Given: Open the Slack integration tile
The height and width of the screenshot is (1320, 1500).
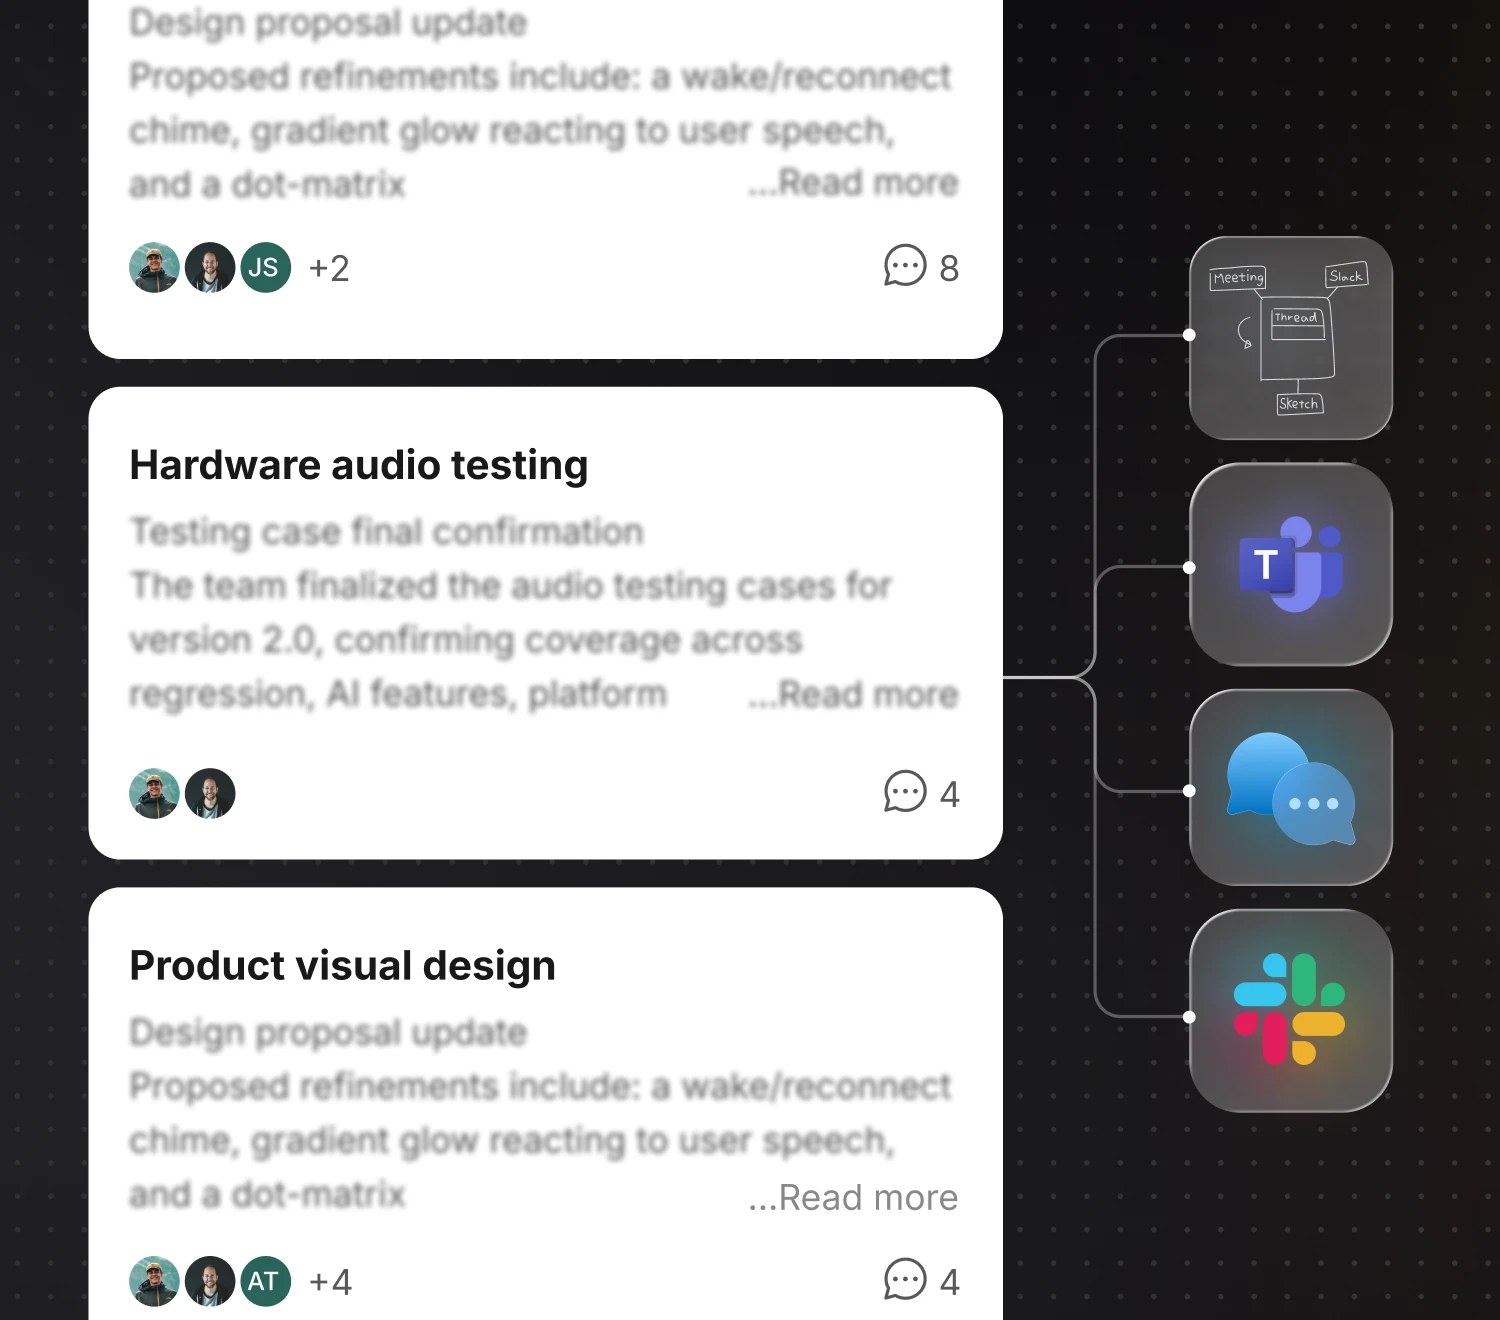Looking at the screenshot, I should 1291,1010.
